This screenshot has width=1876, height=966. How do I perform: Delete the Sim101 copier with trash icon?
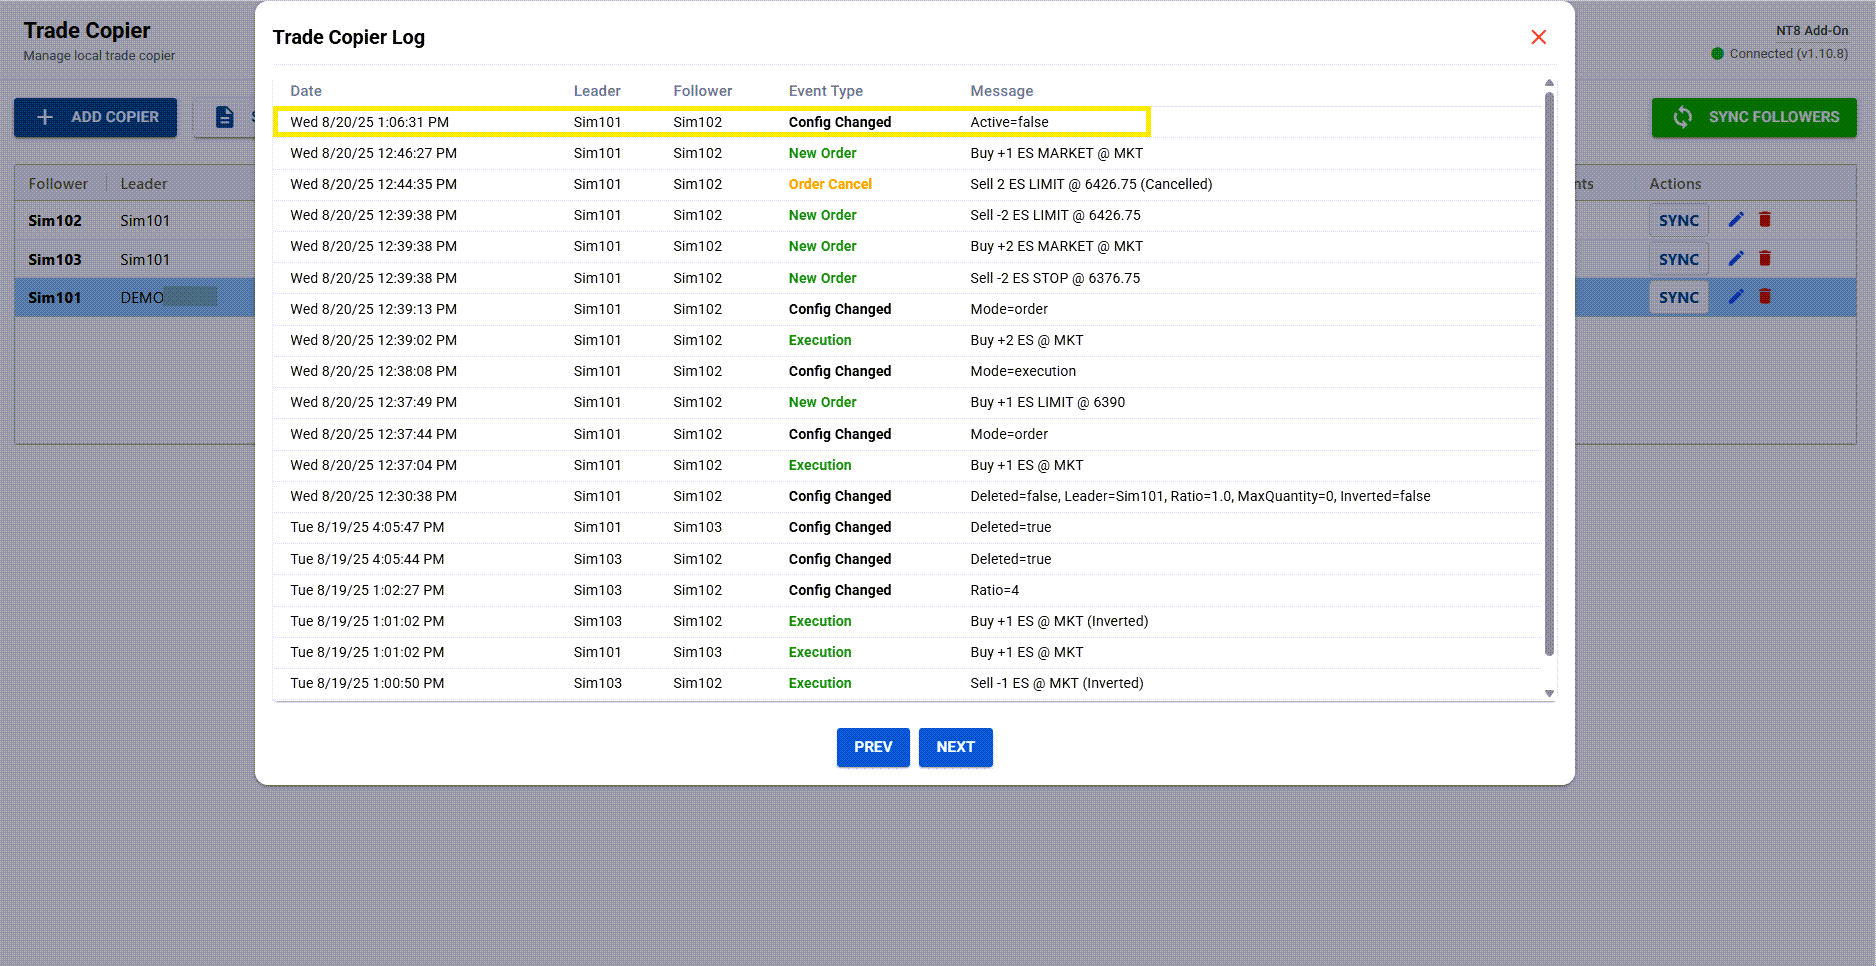pyautogui.click(x=1765, y=296)
